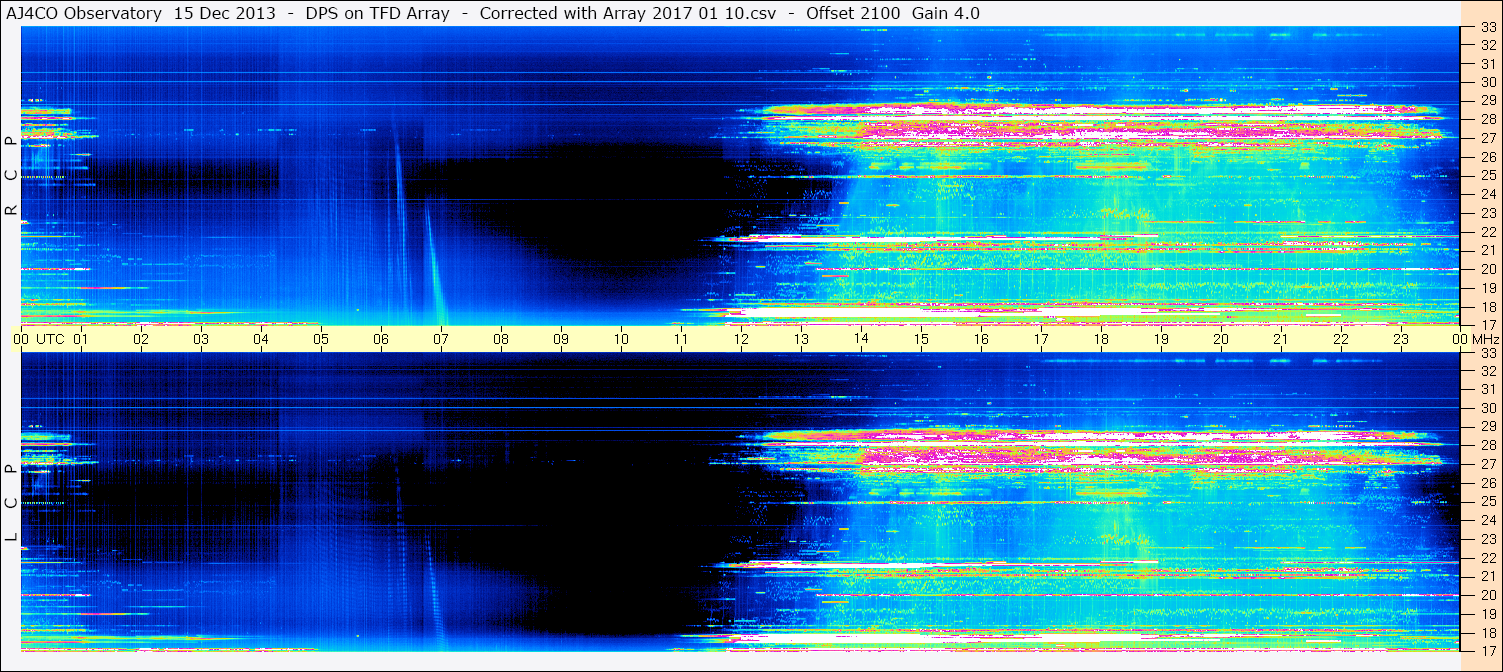
Task: Select the 20 hour time marker
Action: coord(1221,339)
